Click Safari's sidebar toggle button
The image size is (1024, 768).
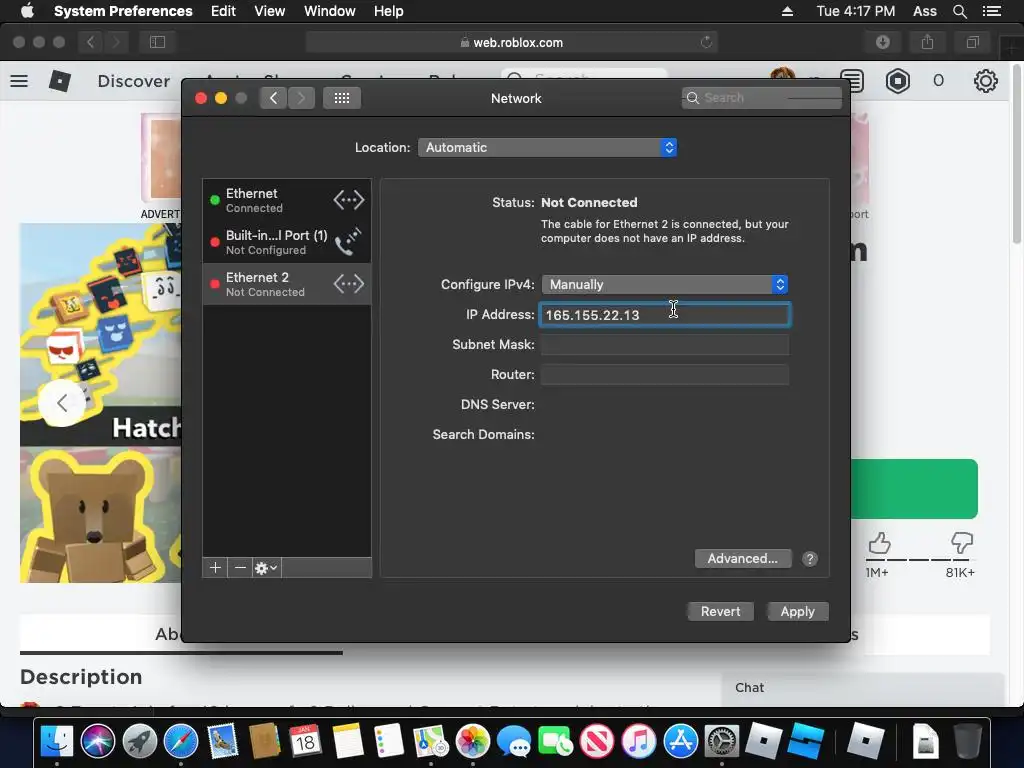[x=157, y=42]
